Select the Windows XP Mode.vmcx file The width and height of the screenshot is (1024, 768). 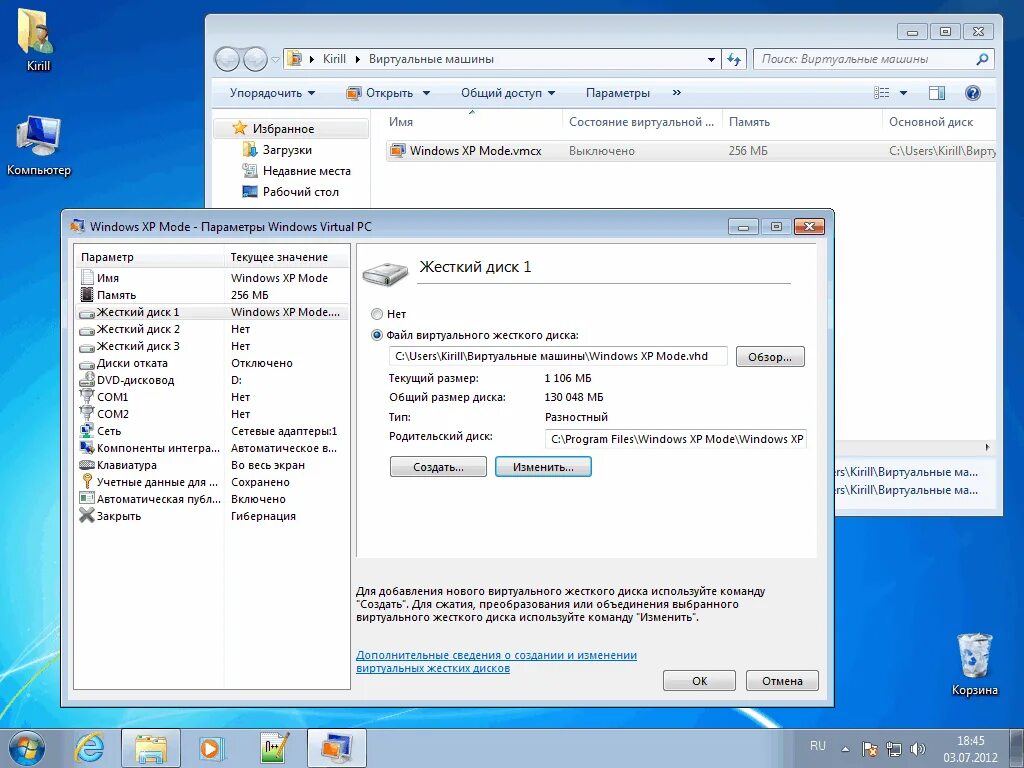click(x=475, y=150)
